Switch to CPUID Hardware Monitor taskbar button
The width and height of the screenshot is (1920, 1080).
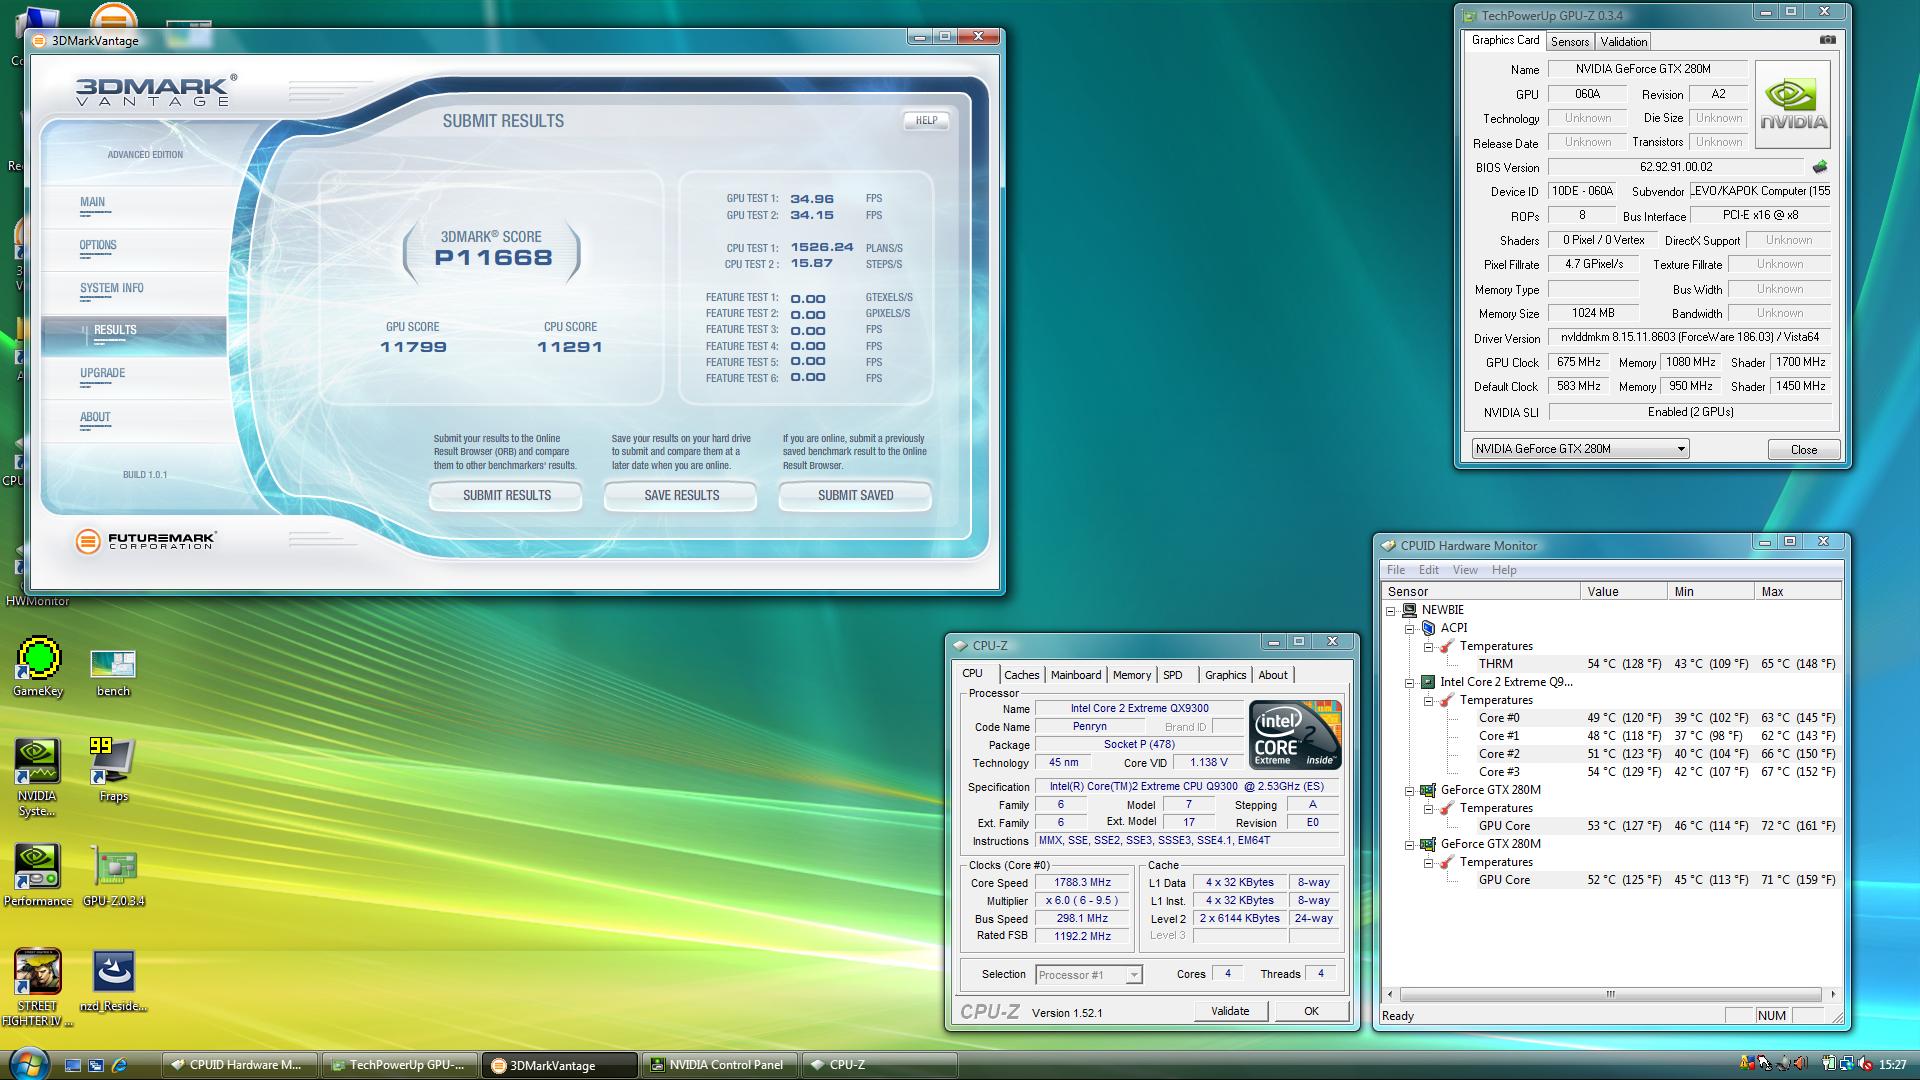tap(240, 1065)
